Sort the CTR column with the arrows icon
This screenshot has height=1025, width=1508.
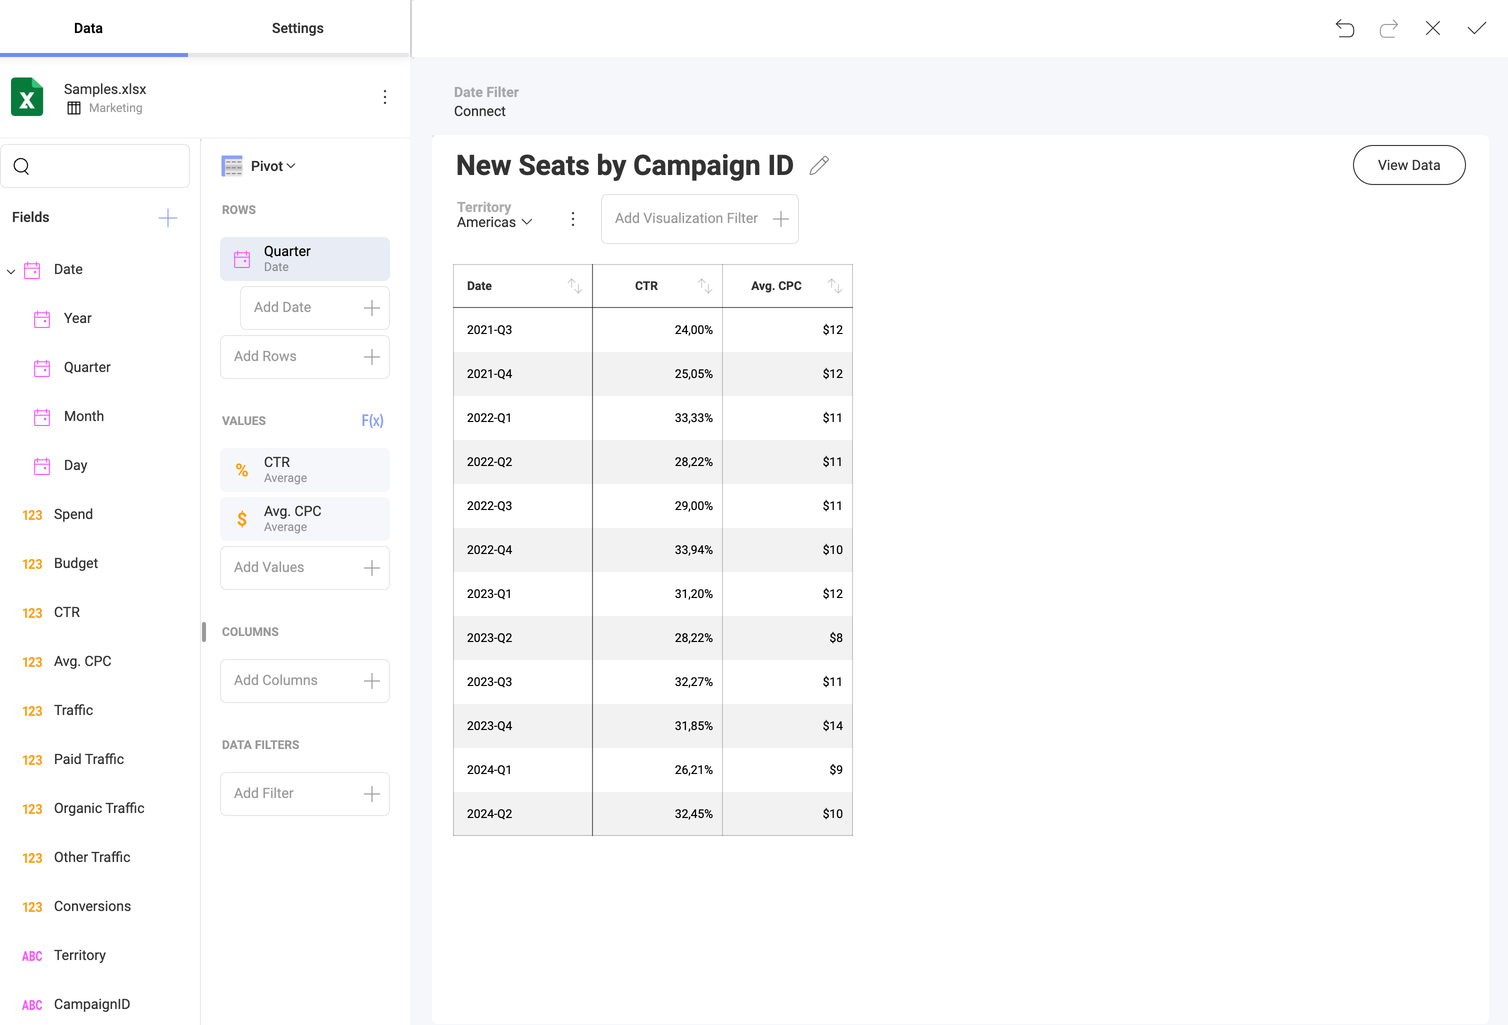[705, 286]
